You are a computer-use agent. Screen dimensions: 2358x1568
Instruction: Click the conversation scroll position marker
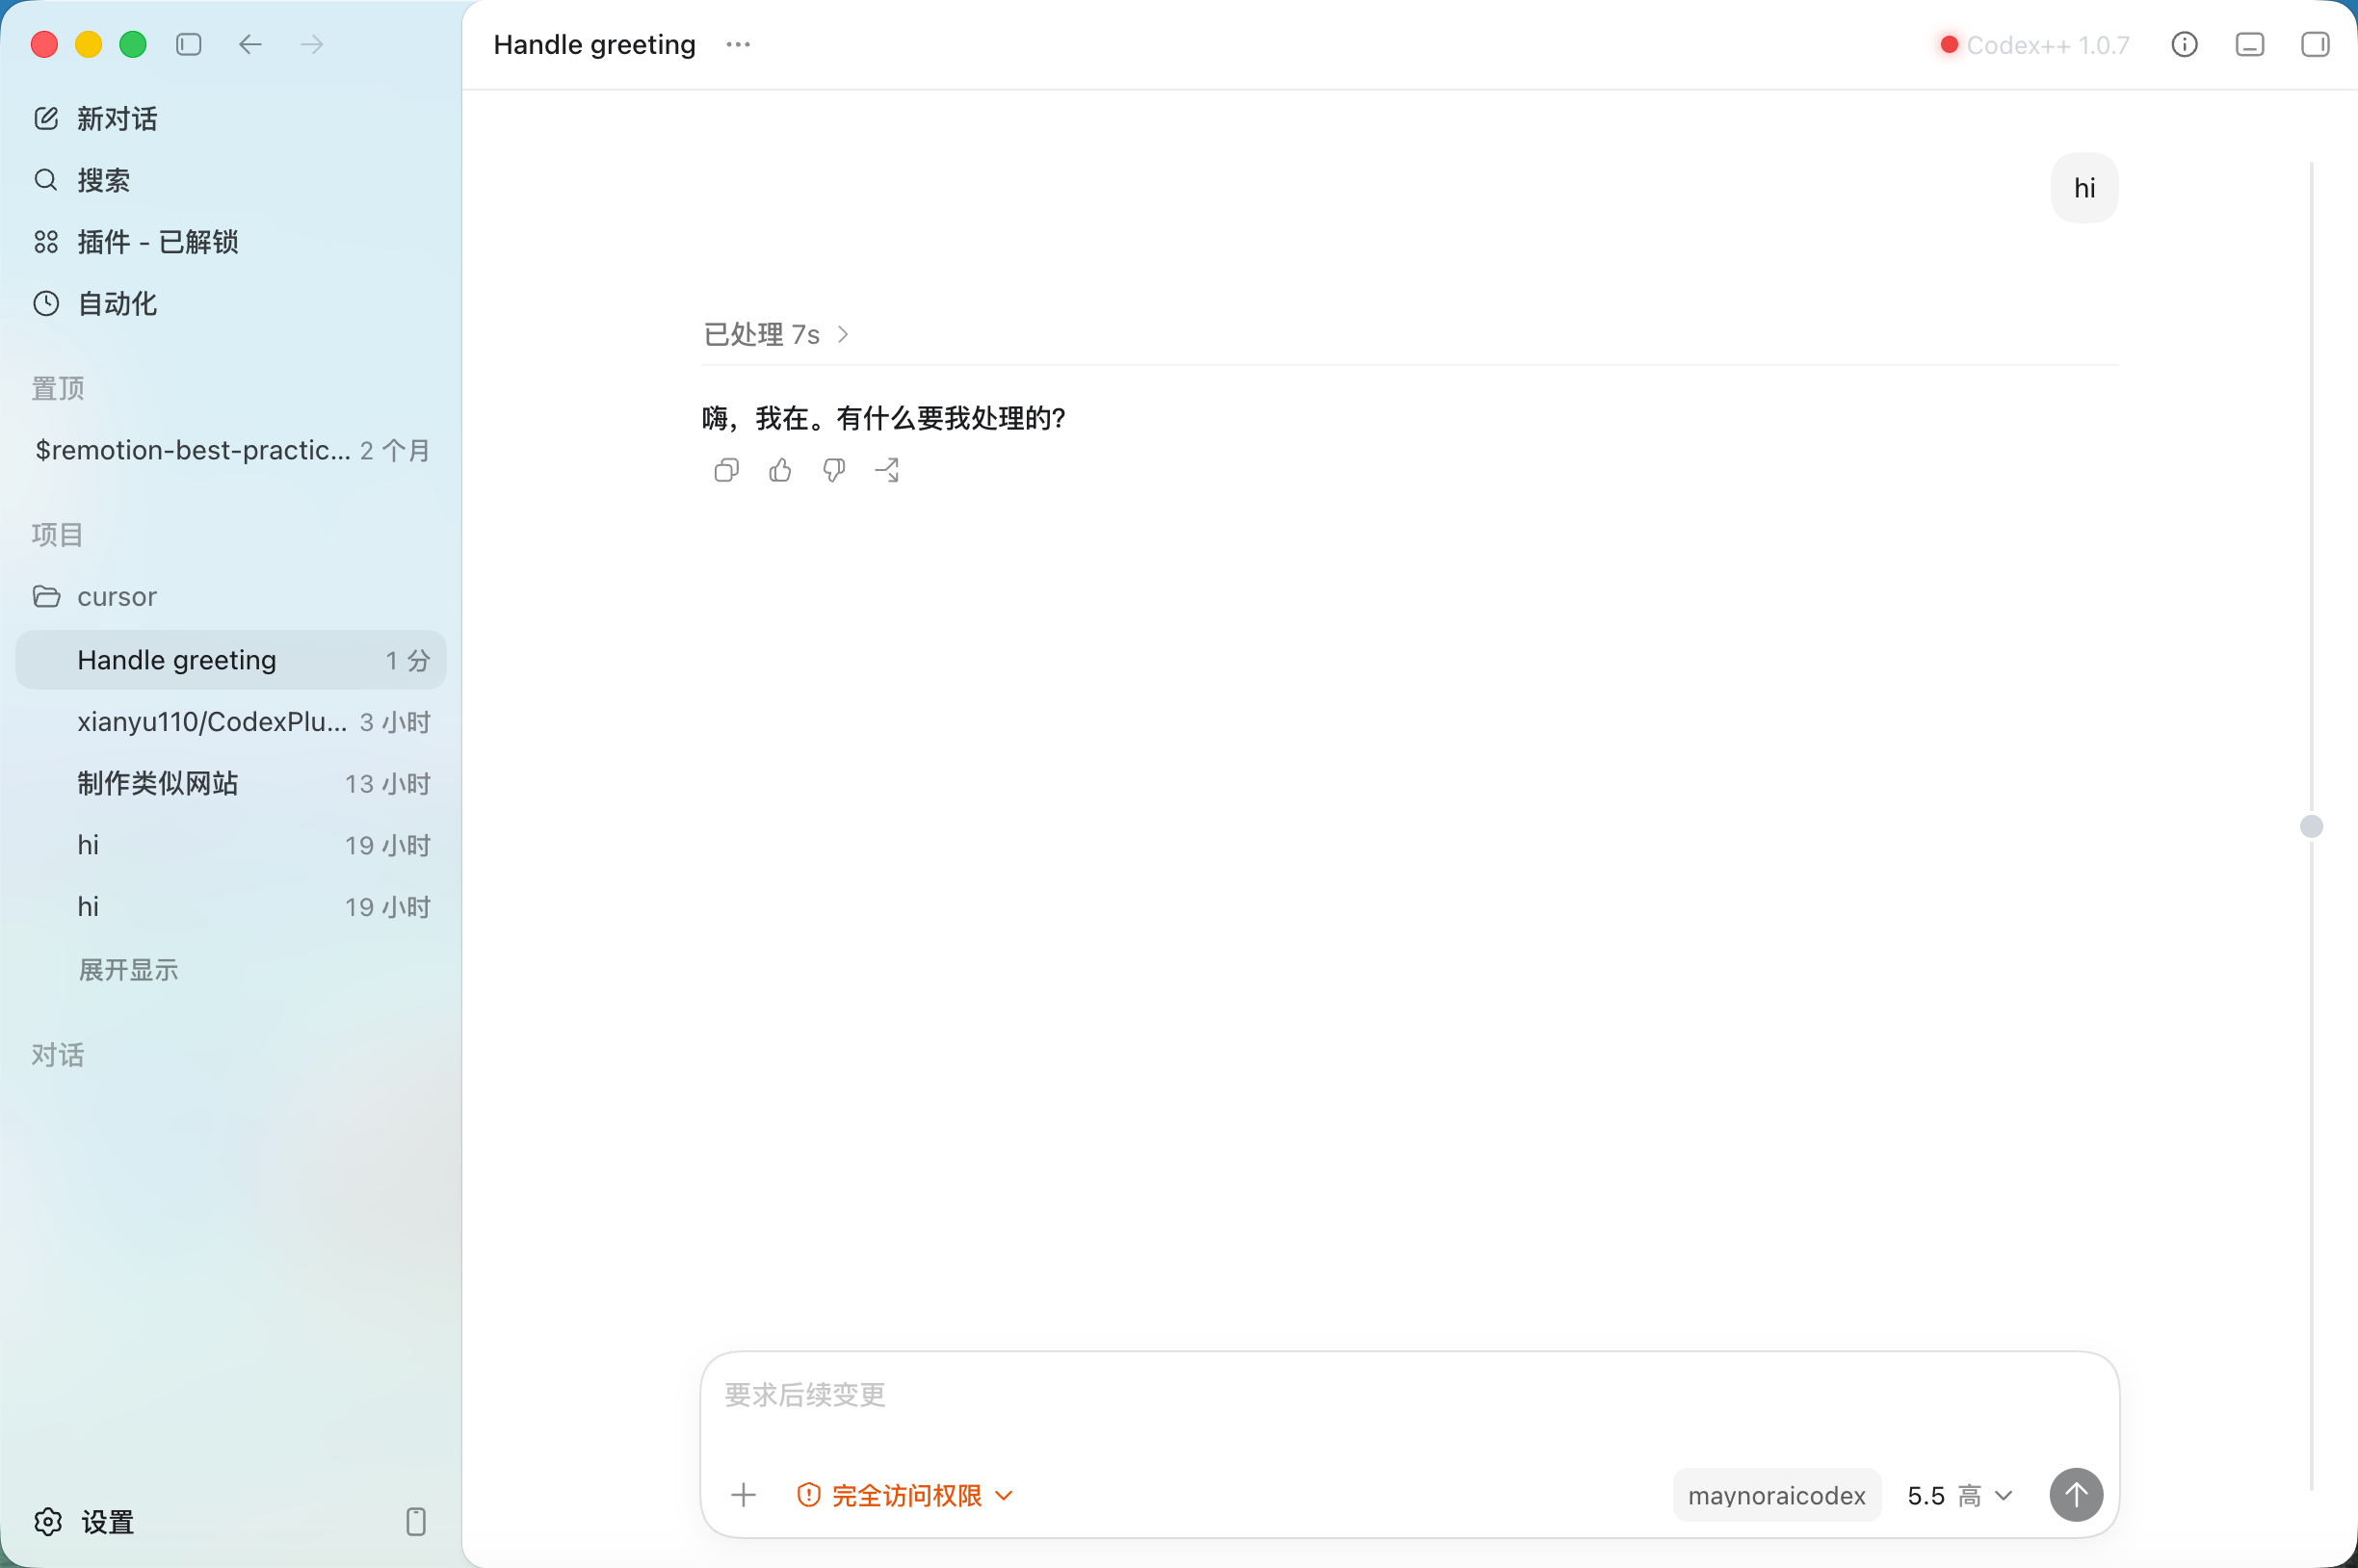(x=2311, y=826)
